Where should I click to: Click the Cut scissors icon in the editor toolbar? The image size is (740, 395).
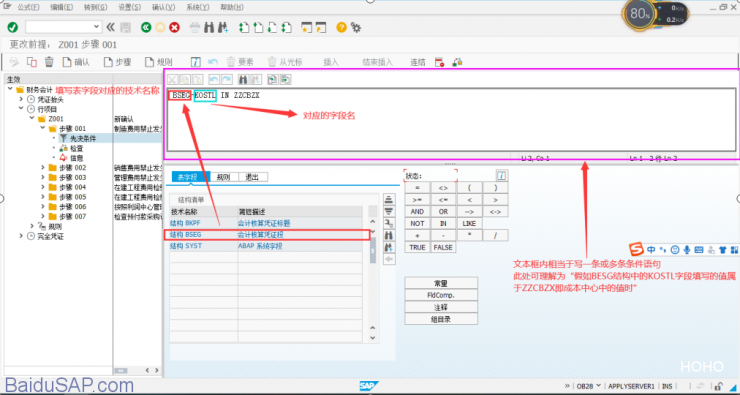(173, 79)
